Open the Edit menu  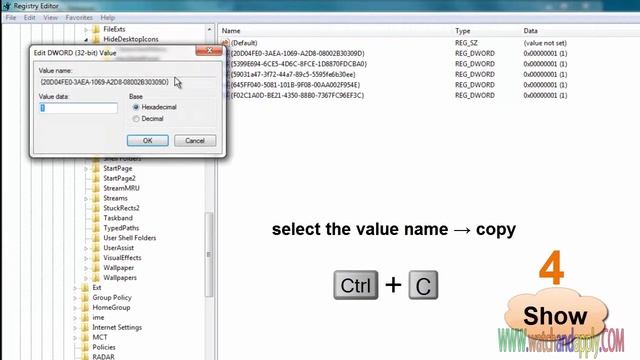coord(29,18)
